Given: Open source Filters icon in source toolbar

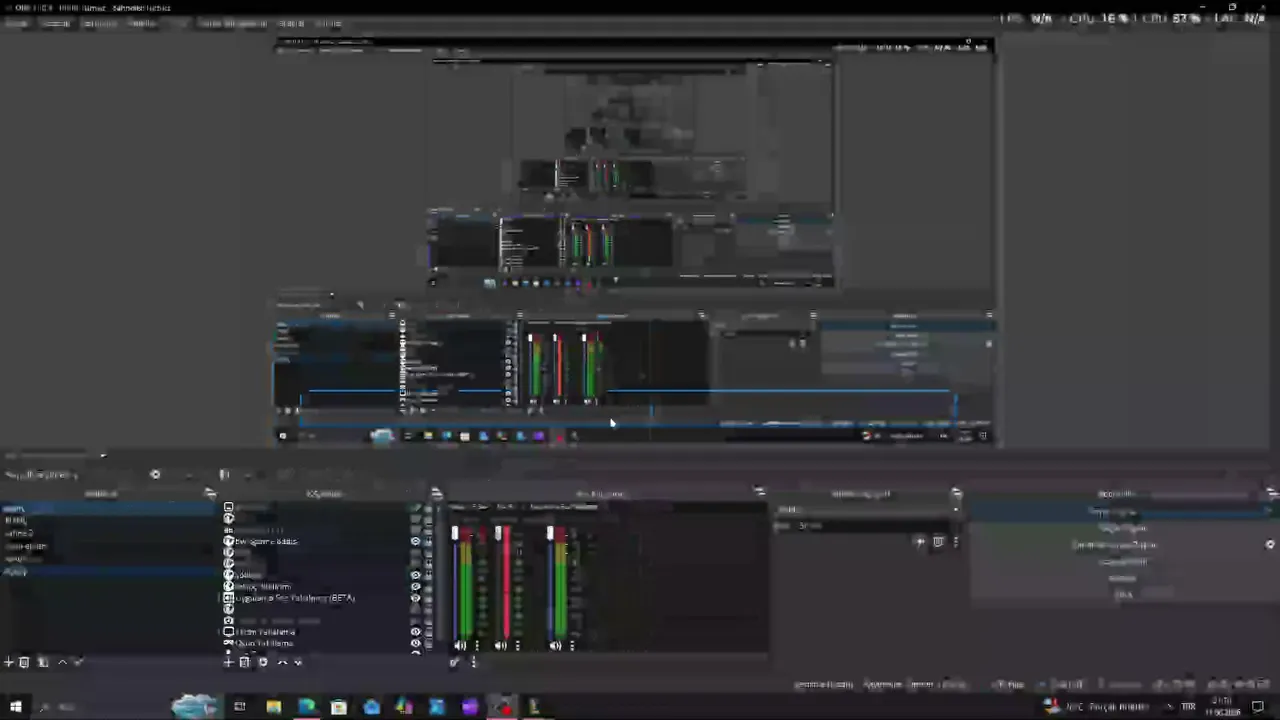Looking at the screenshot, I should click(x=224, y=475).
